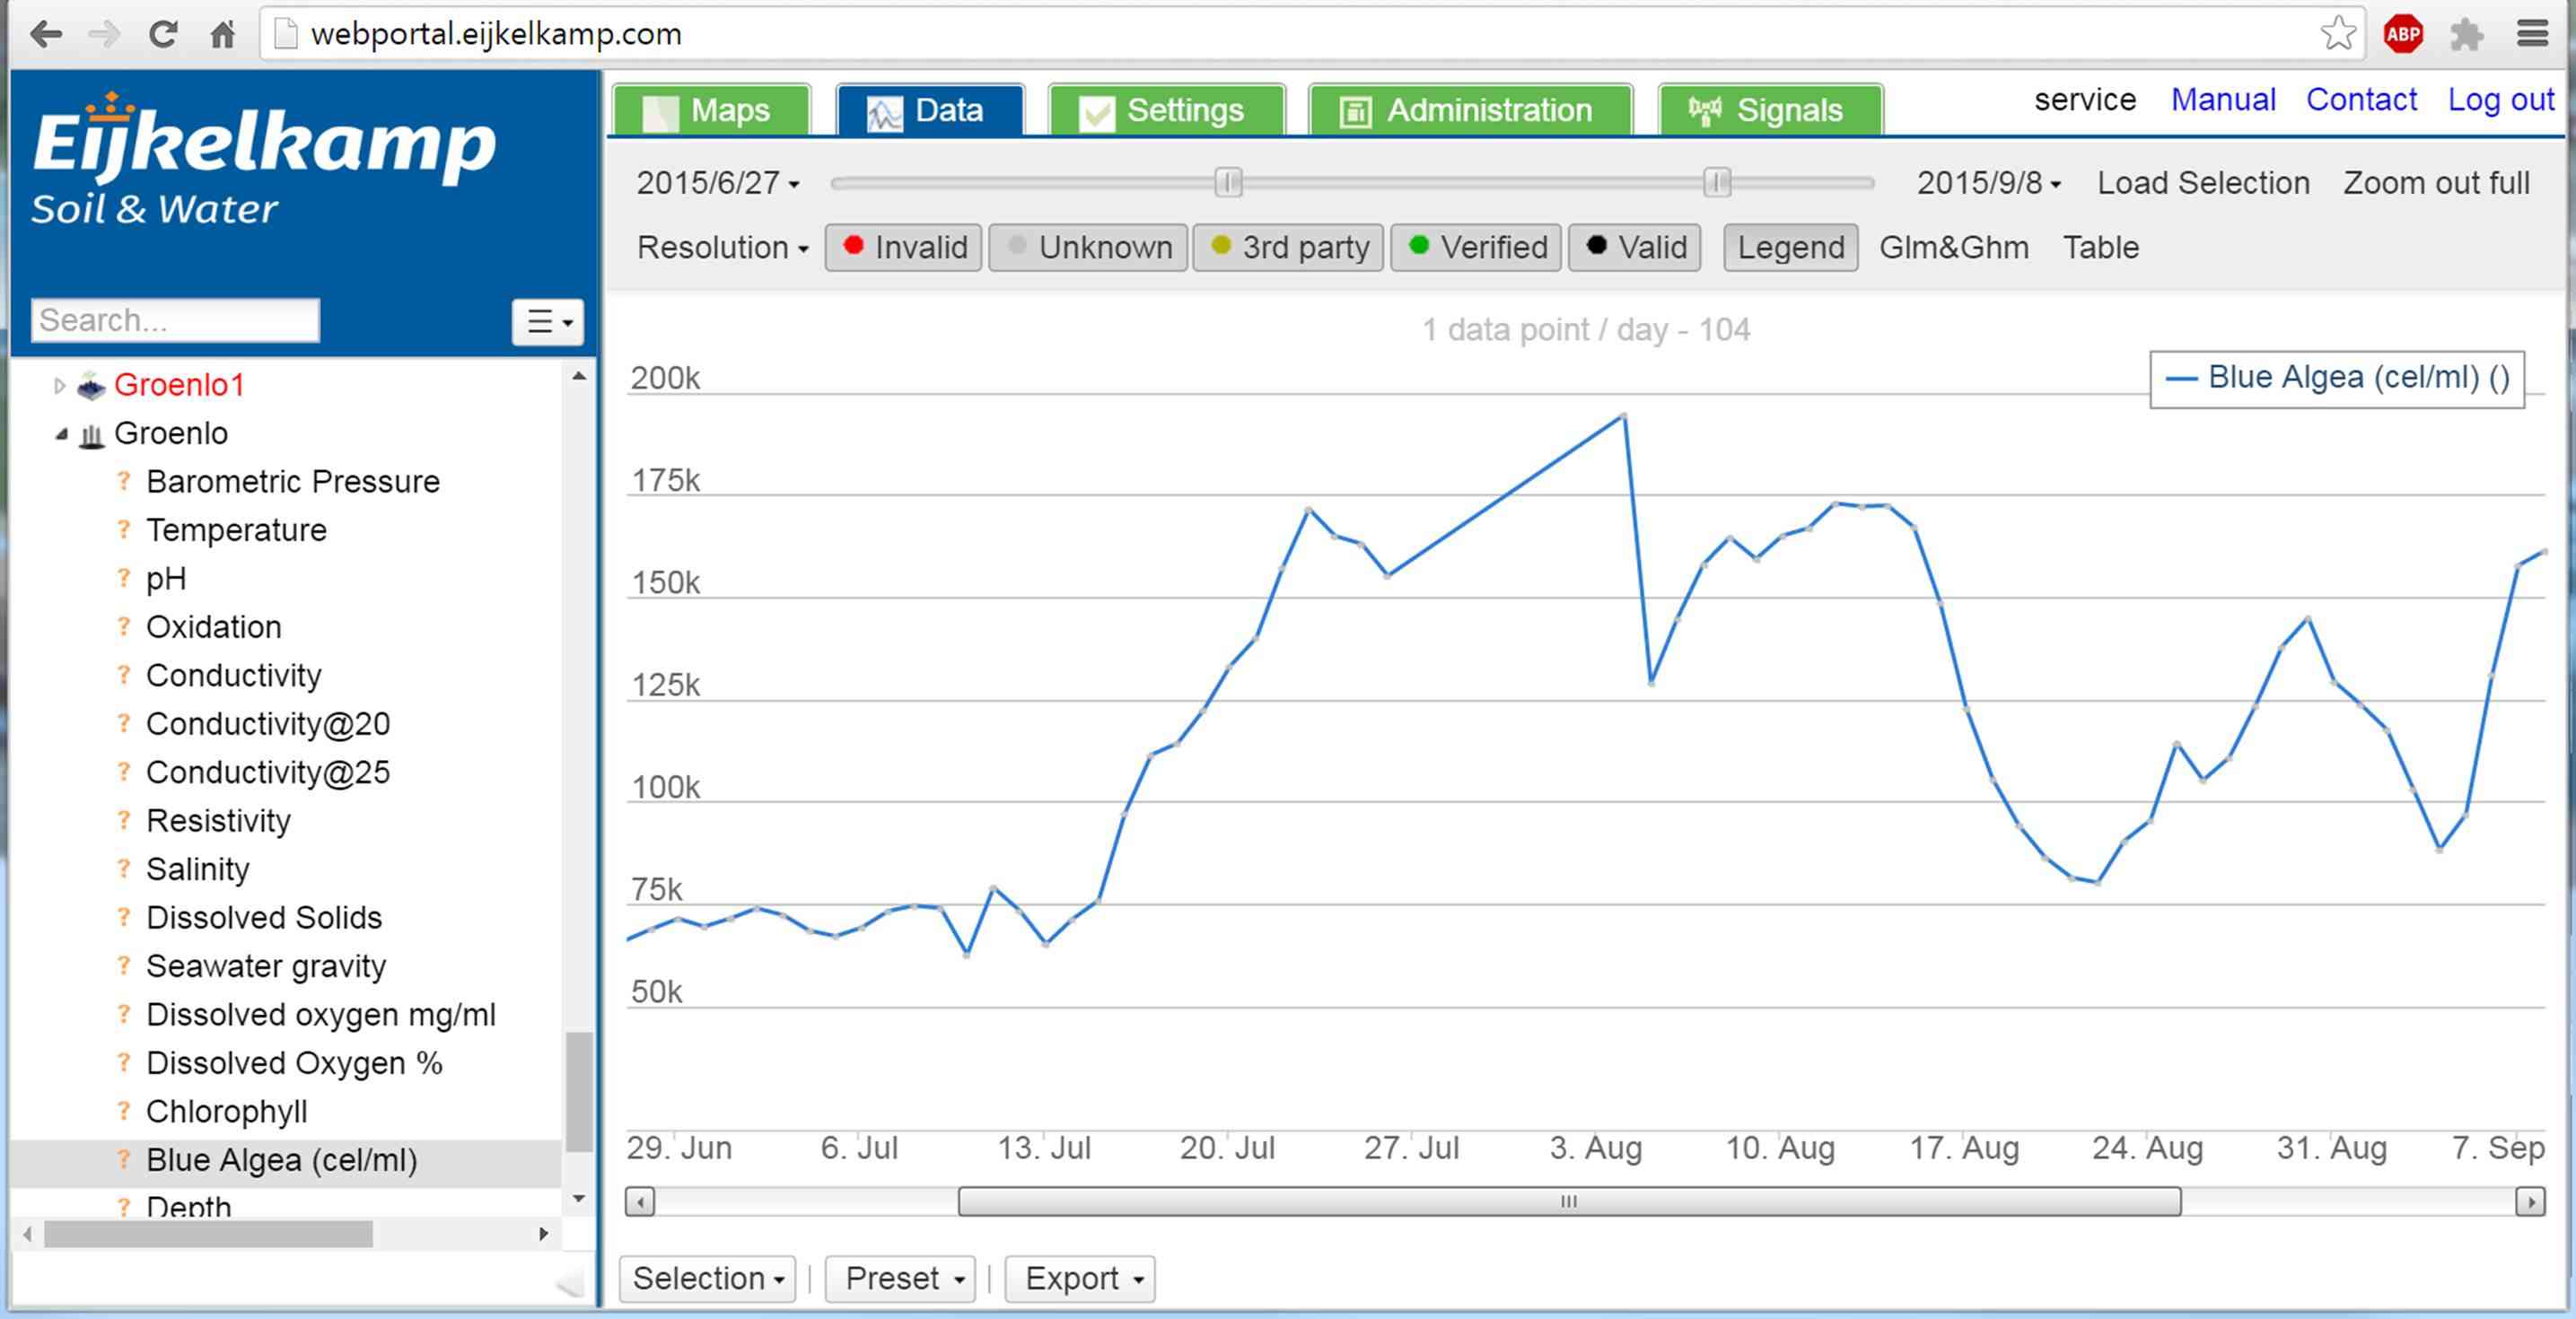Image resolution: width=2576 pixels, height=1319 pixels.
Task: Open the Signals tab
Action: 1770,110
